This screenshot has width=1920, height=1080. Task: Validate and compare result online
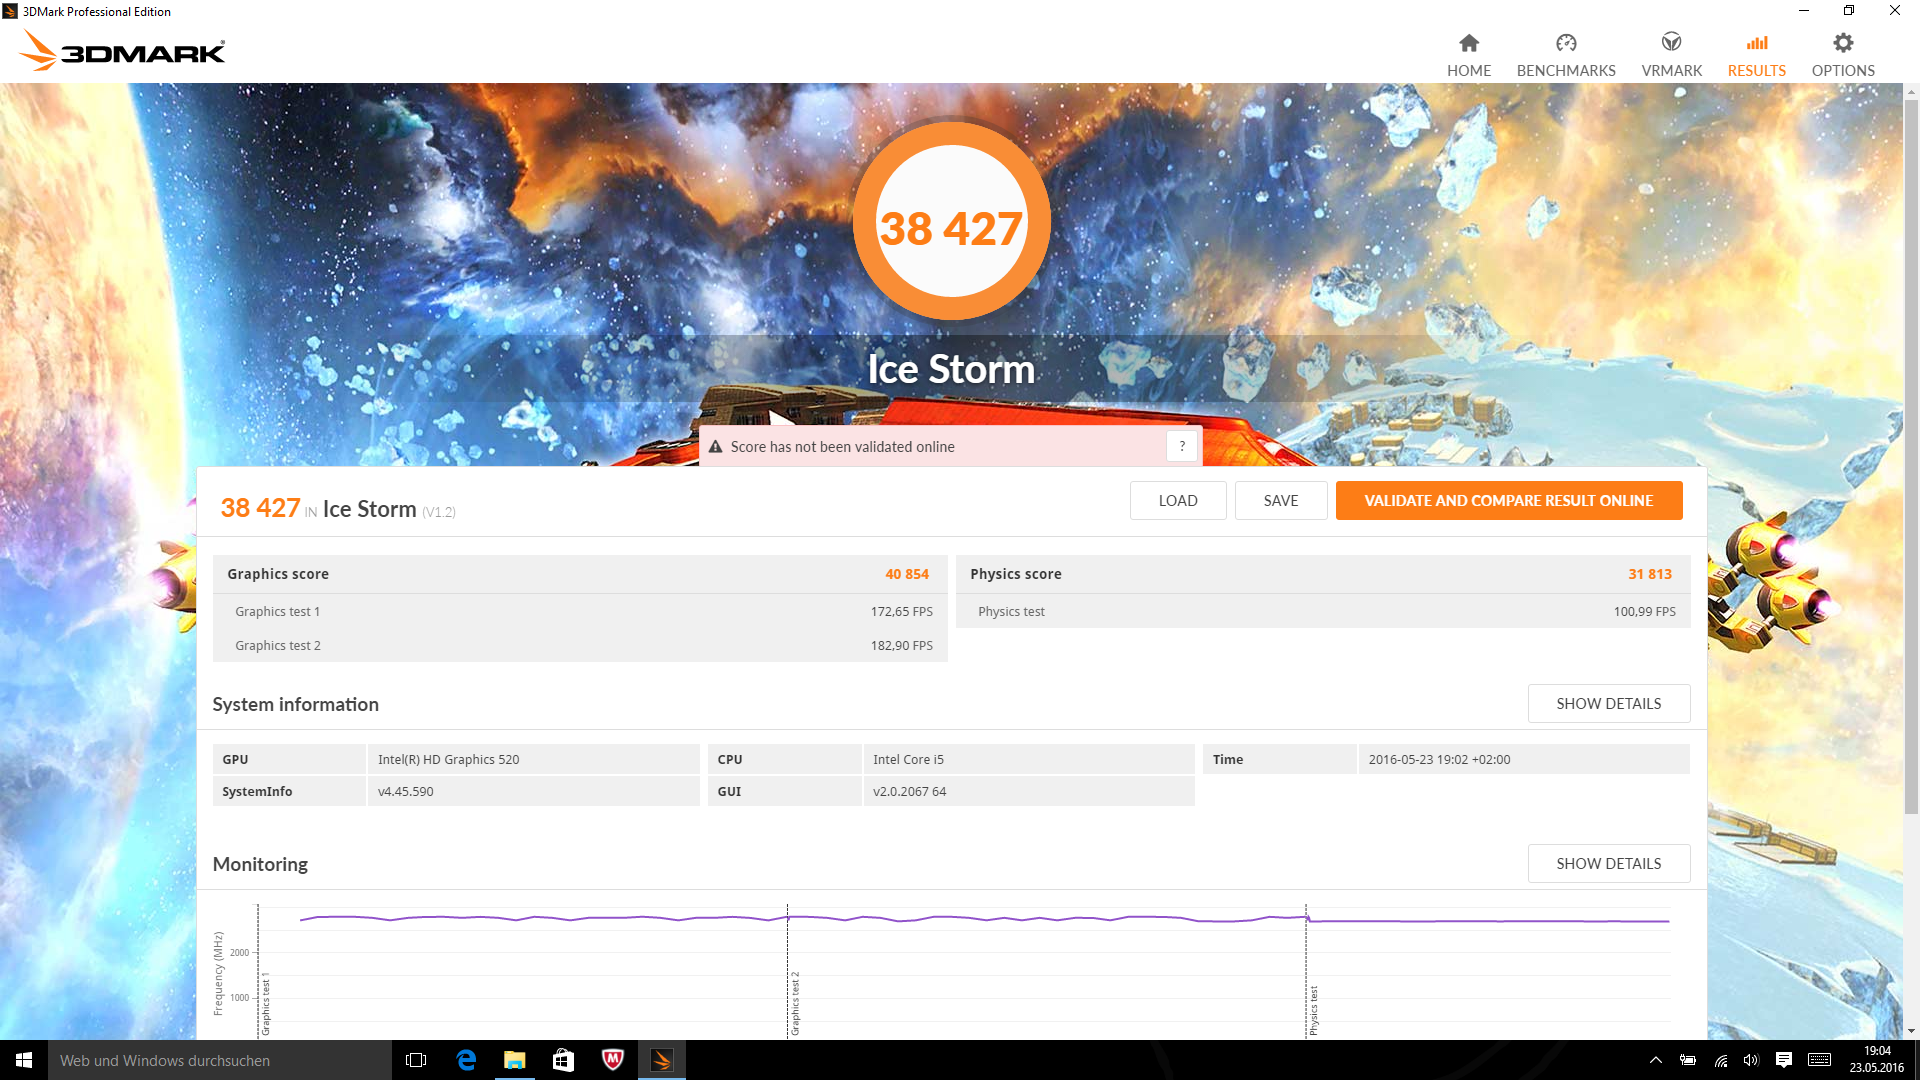click(x=1508, y=501)
